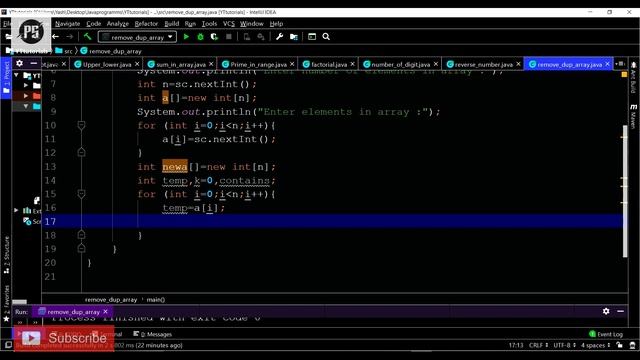Open Search Everywhere magnifier icon
This screenshot has width=640, height=360.
tap(326, 37)
